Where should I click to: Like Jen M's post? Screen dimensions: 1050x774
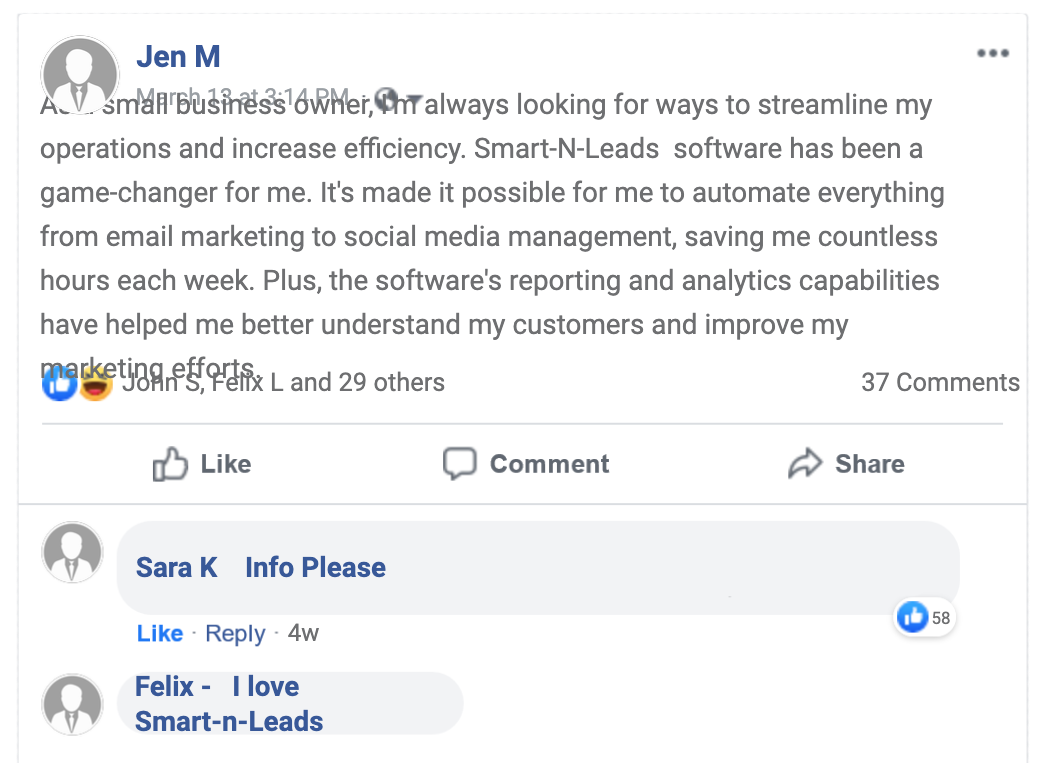(202, 464)
